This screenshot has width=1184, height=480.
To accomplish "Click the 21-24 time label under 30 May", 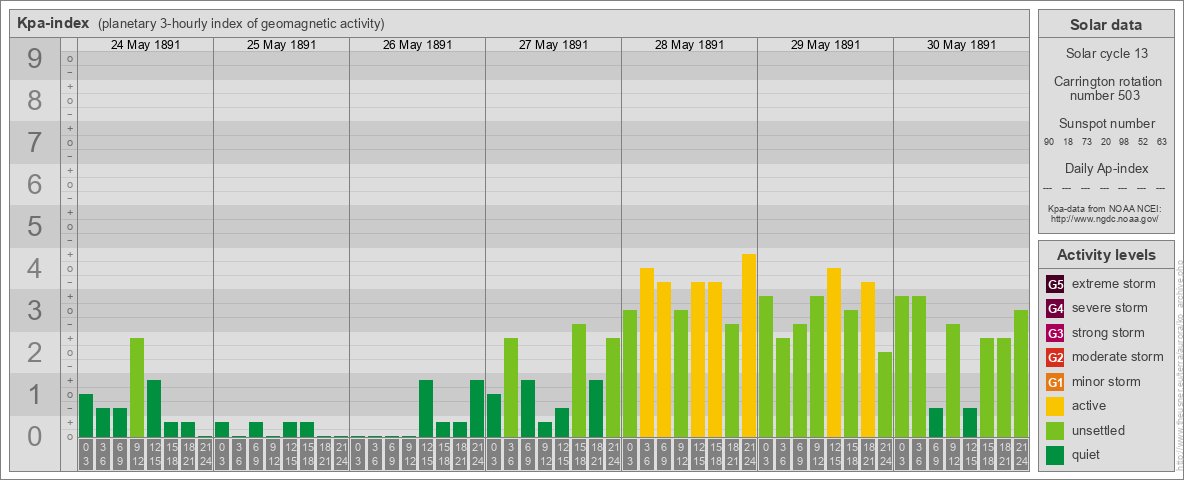I will (x=1021, y=454).
